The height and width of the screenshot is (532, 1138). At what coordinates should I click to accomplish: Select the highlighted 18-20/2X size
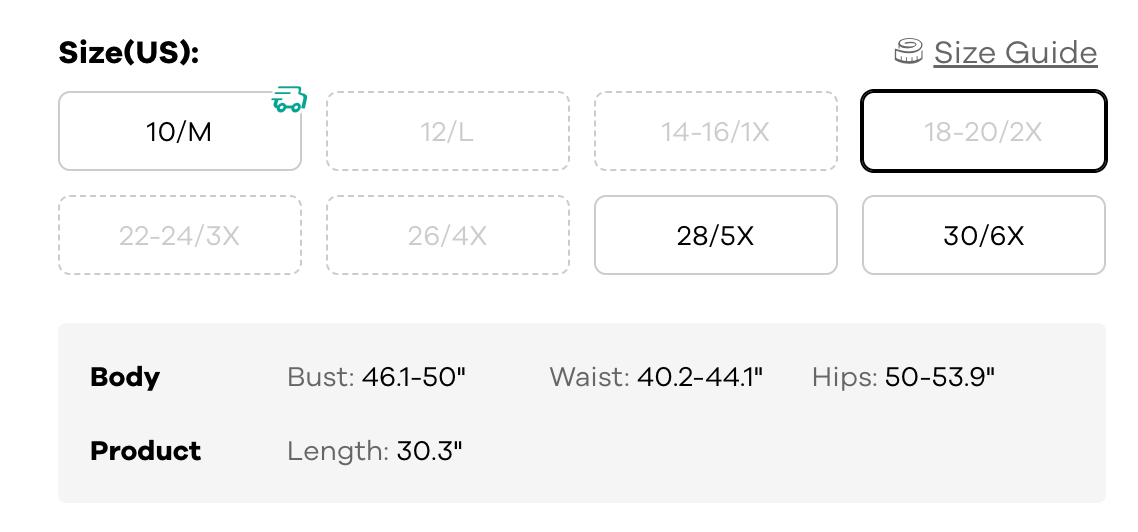pos(983,131)
